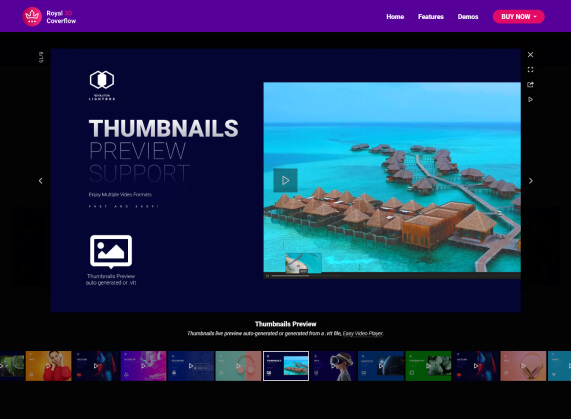Click the video progress bar below the resort video

tap(395, 276)
